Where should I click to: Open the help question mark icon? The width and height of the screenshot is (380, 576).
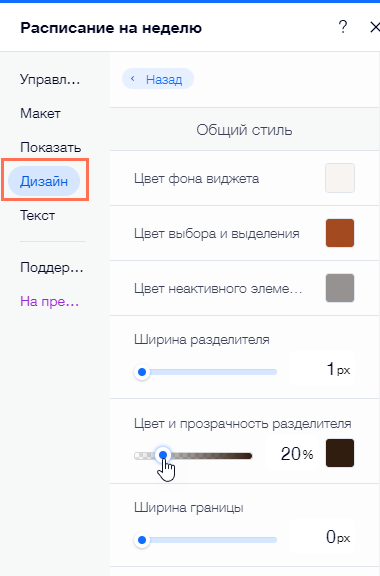tap(343, 27)
